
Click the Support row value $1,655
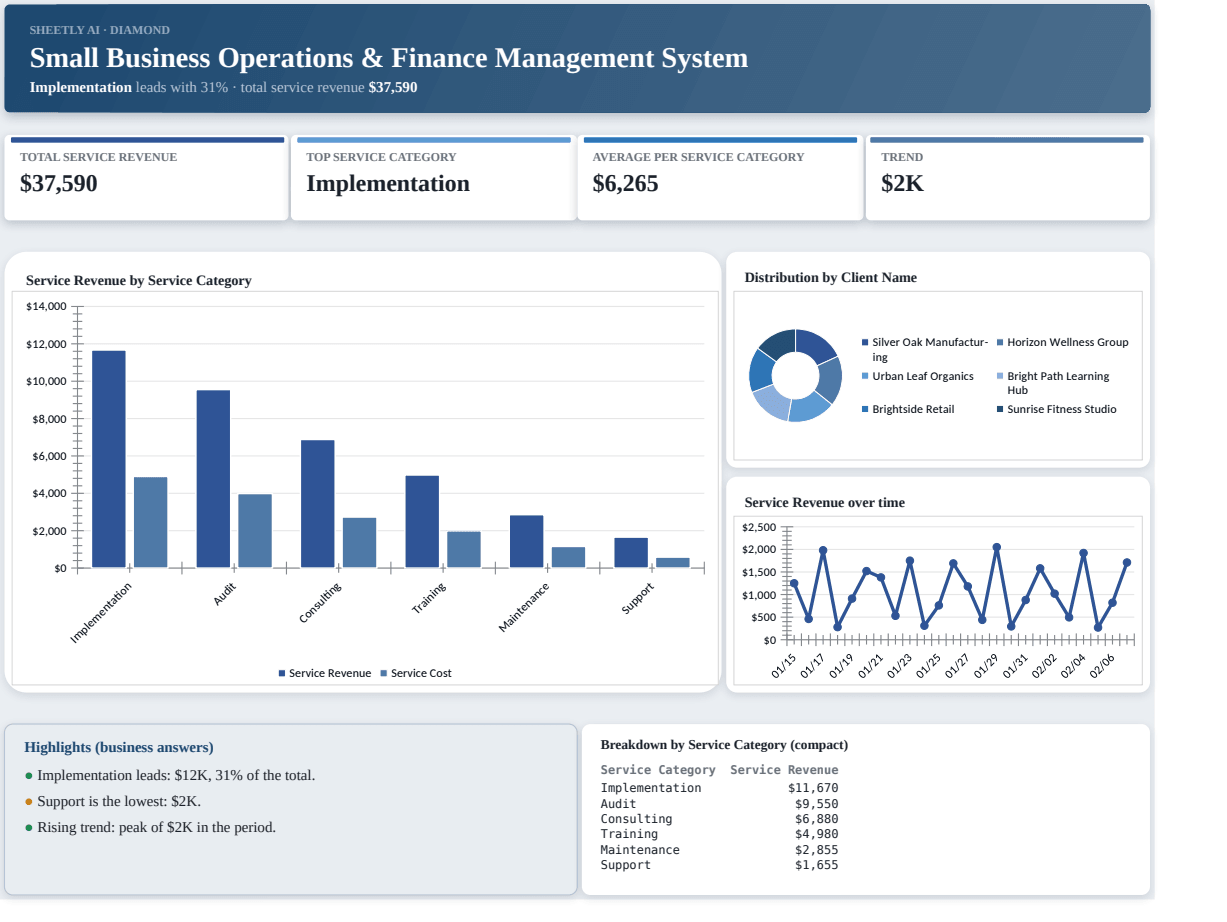coord(817,865)
